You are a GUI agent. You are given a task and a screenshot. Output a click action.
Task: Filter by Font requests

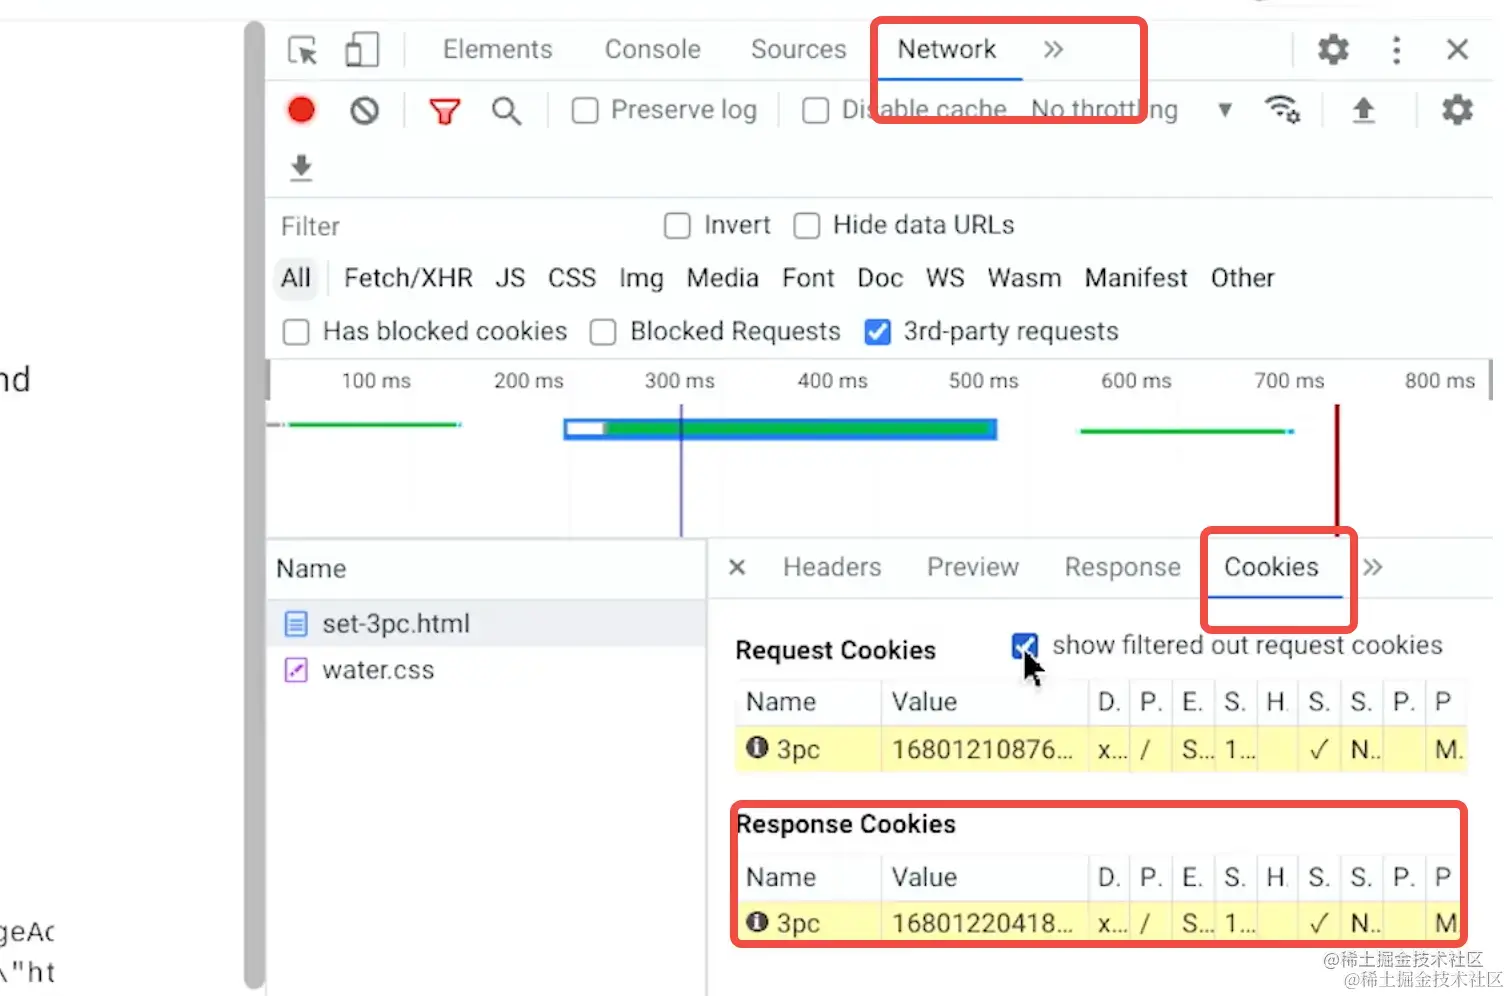pyautogui.click(x=808, y=278)
